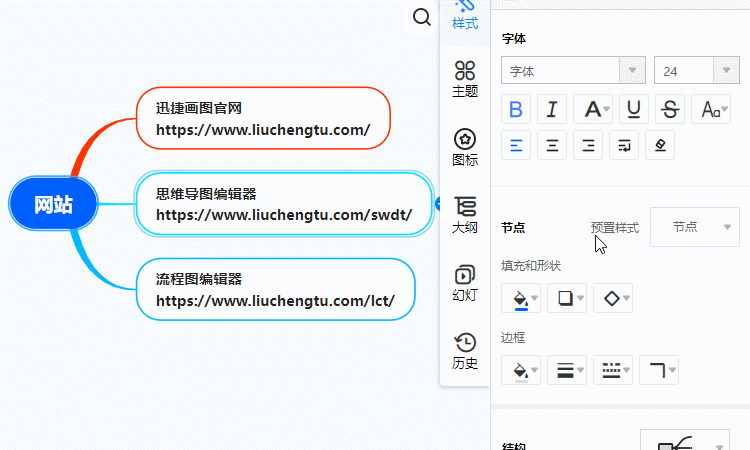
Task: Open the border corner style dropdown
Action: (x=659, y=370)
